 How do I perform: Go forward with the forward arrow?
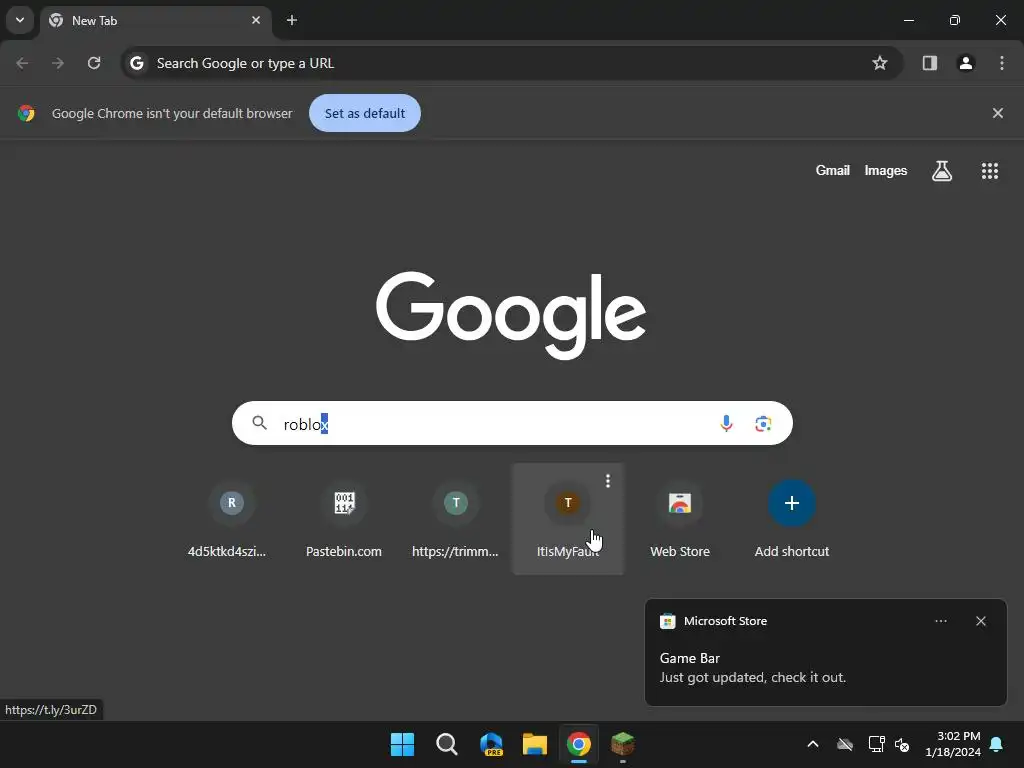(58, 63)
